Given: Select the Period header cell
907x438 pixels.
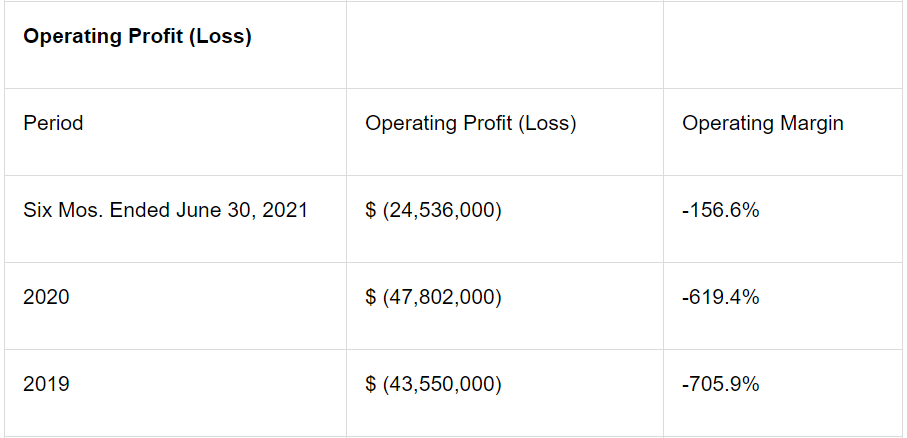Looking at the screenshot, I should coord(53,124).
